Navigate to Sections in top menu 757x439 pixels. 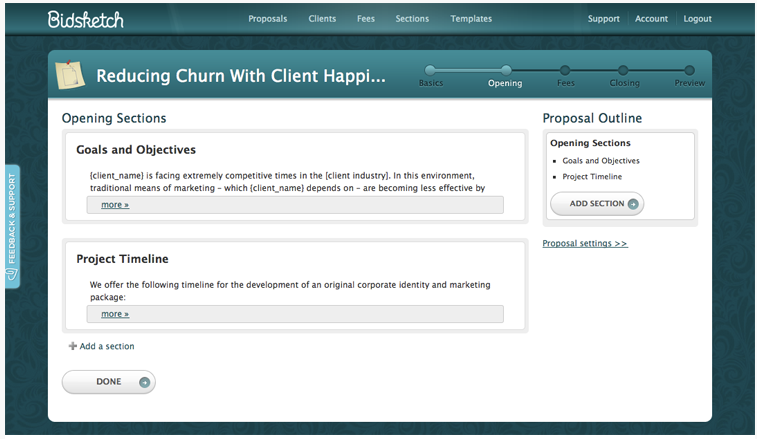tap(412, 18)
